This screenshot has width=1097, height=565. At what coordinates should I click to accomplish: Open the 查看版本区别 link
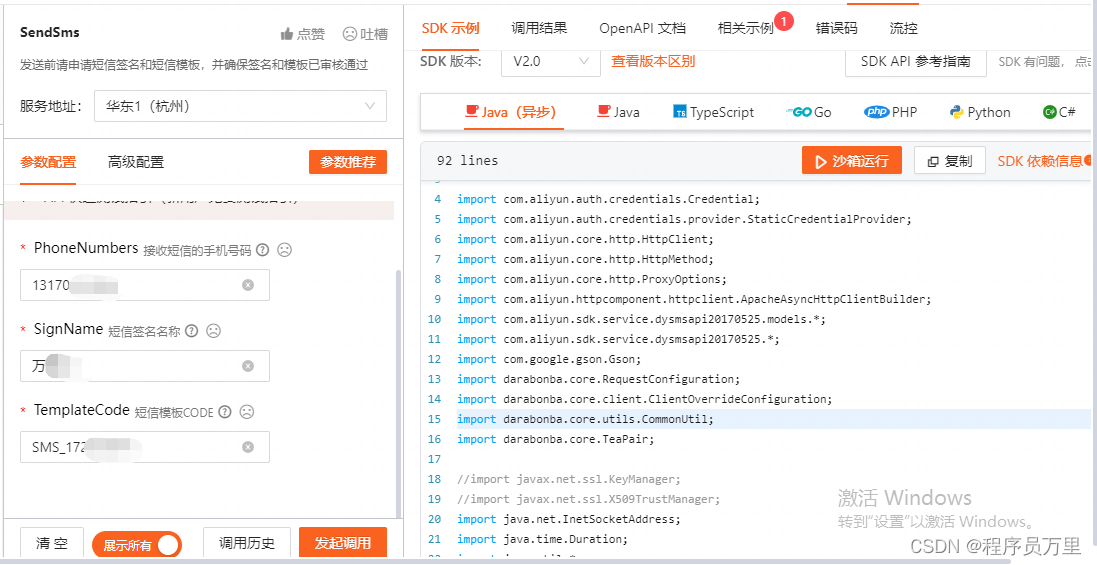[653, 61]
